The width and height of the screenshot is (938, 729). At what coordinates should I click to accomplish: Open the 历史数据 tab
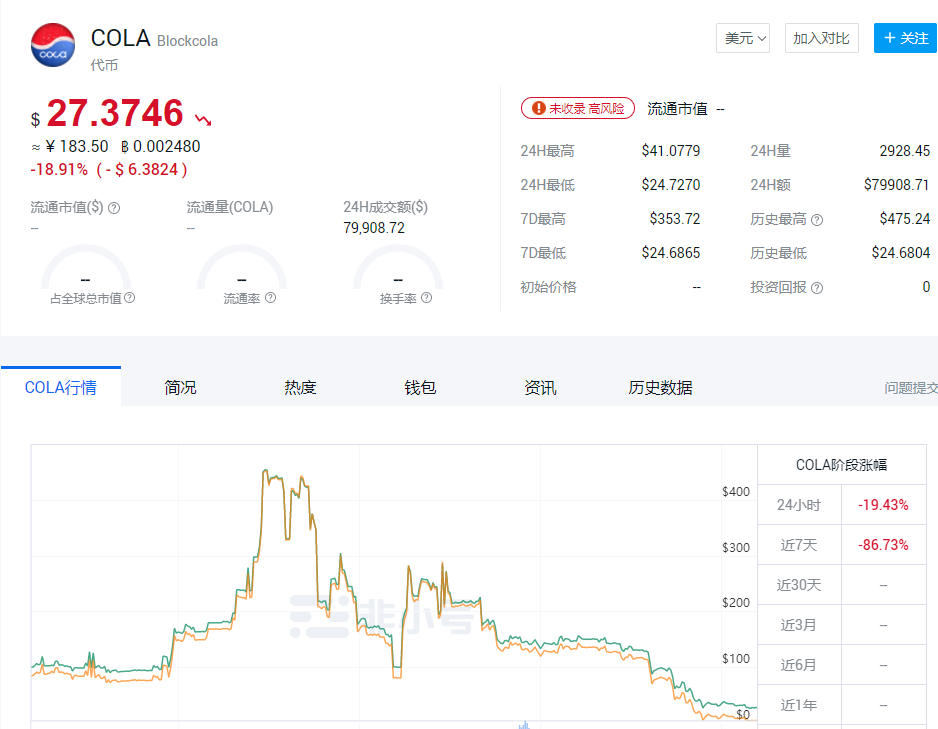(660, 388)
